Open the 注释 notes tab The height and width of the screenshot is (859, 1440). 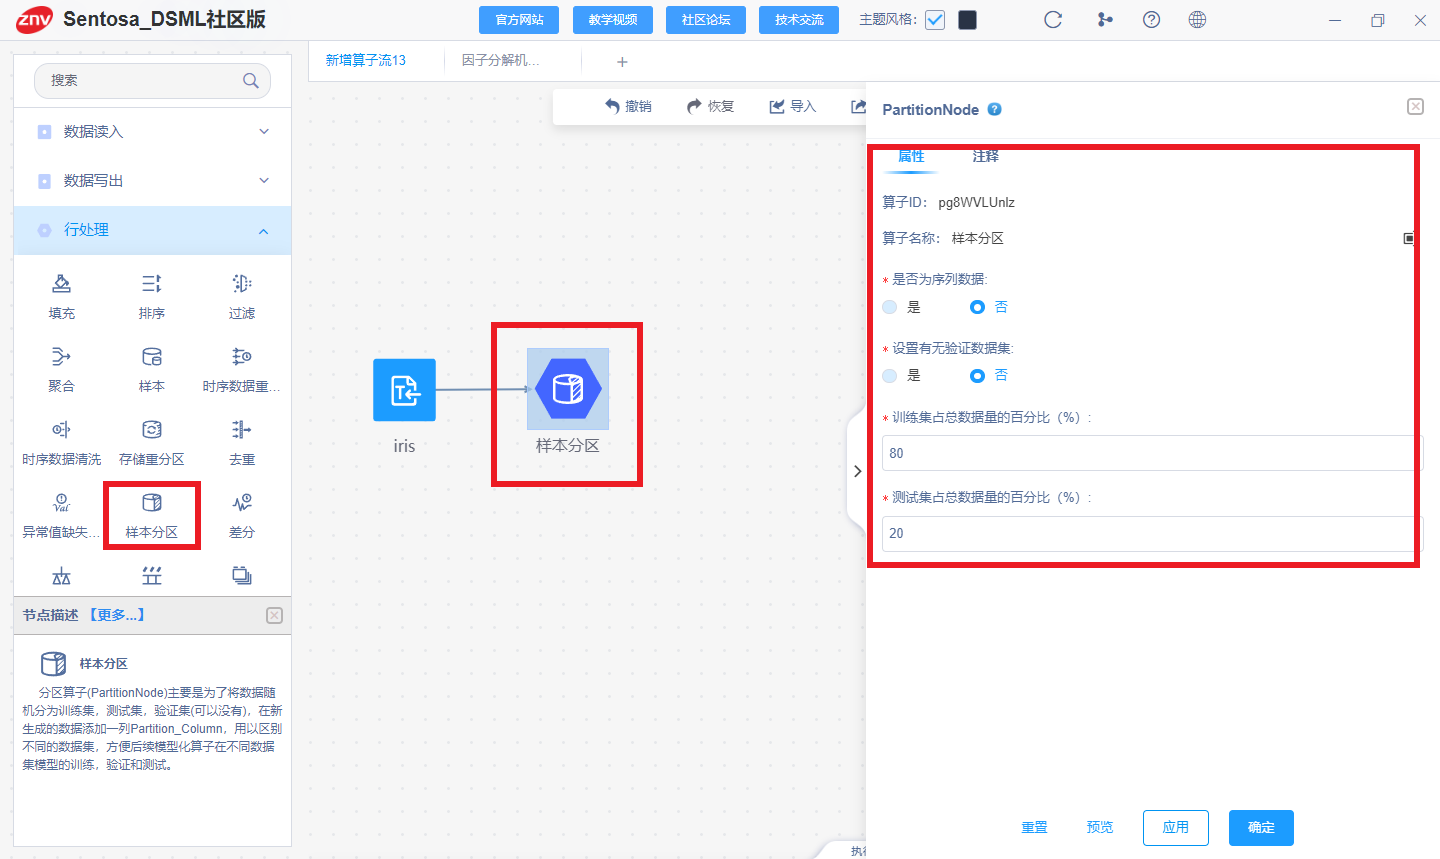985,156
